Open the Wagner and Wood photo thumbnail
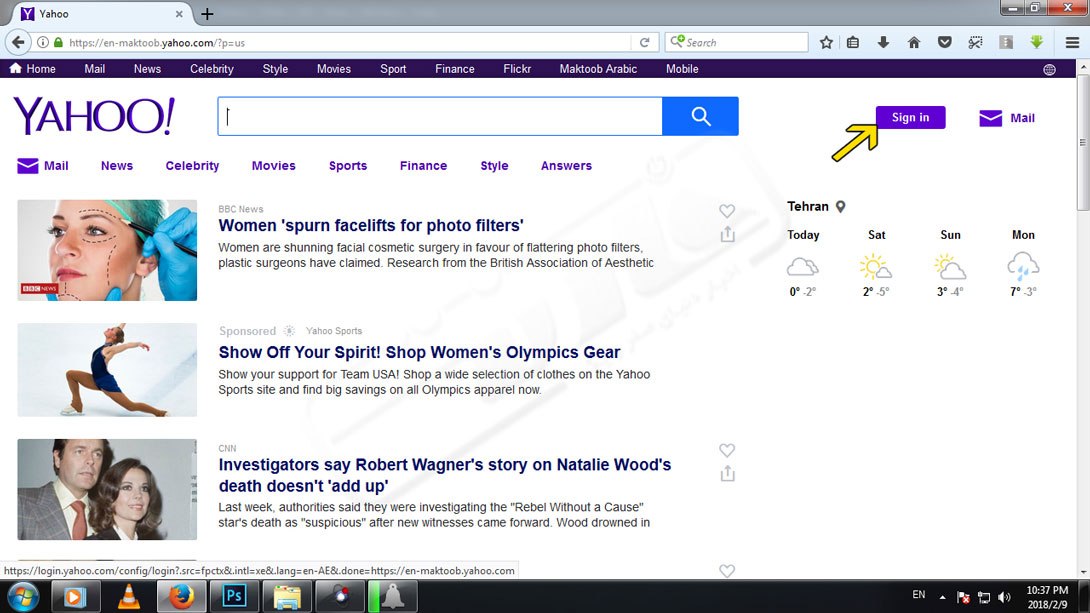This screenshot has width=1090, height=613. pos(107,489)
